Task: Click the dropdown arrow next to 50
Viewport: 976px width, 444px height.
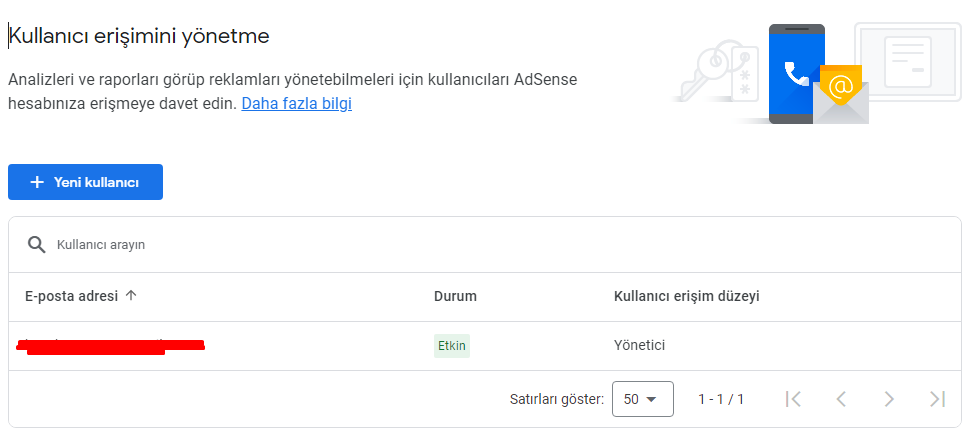Action: point(652,399)
